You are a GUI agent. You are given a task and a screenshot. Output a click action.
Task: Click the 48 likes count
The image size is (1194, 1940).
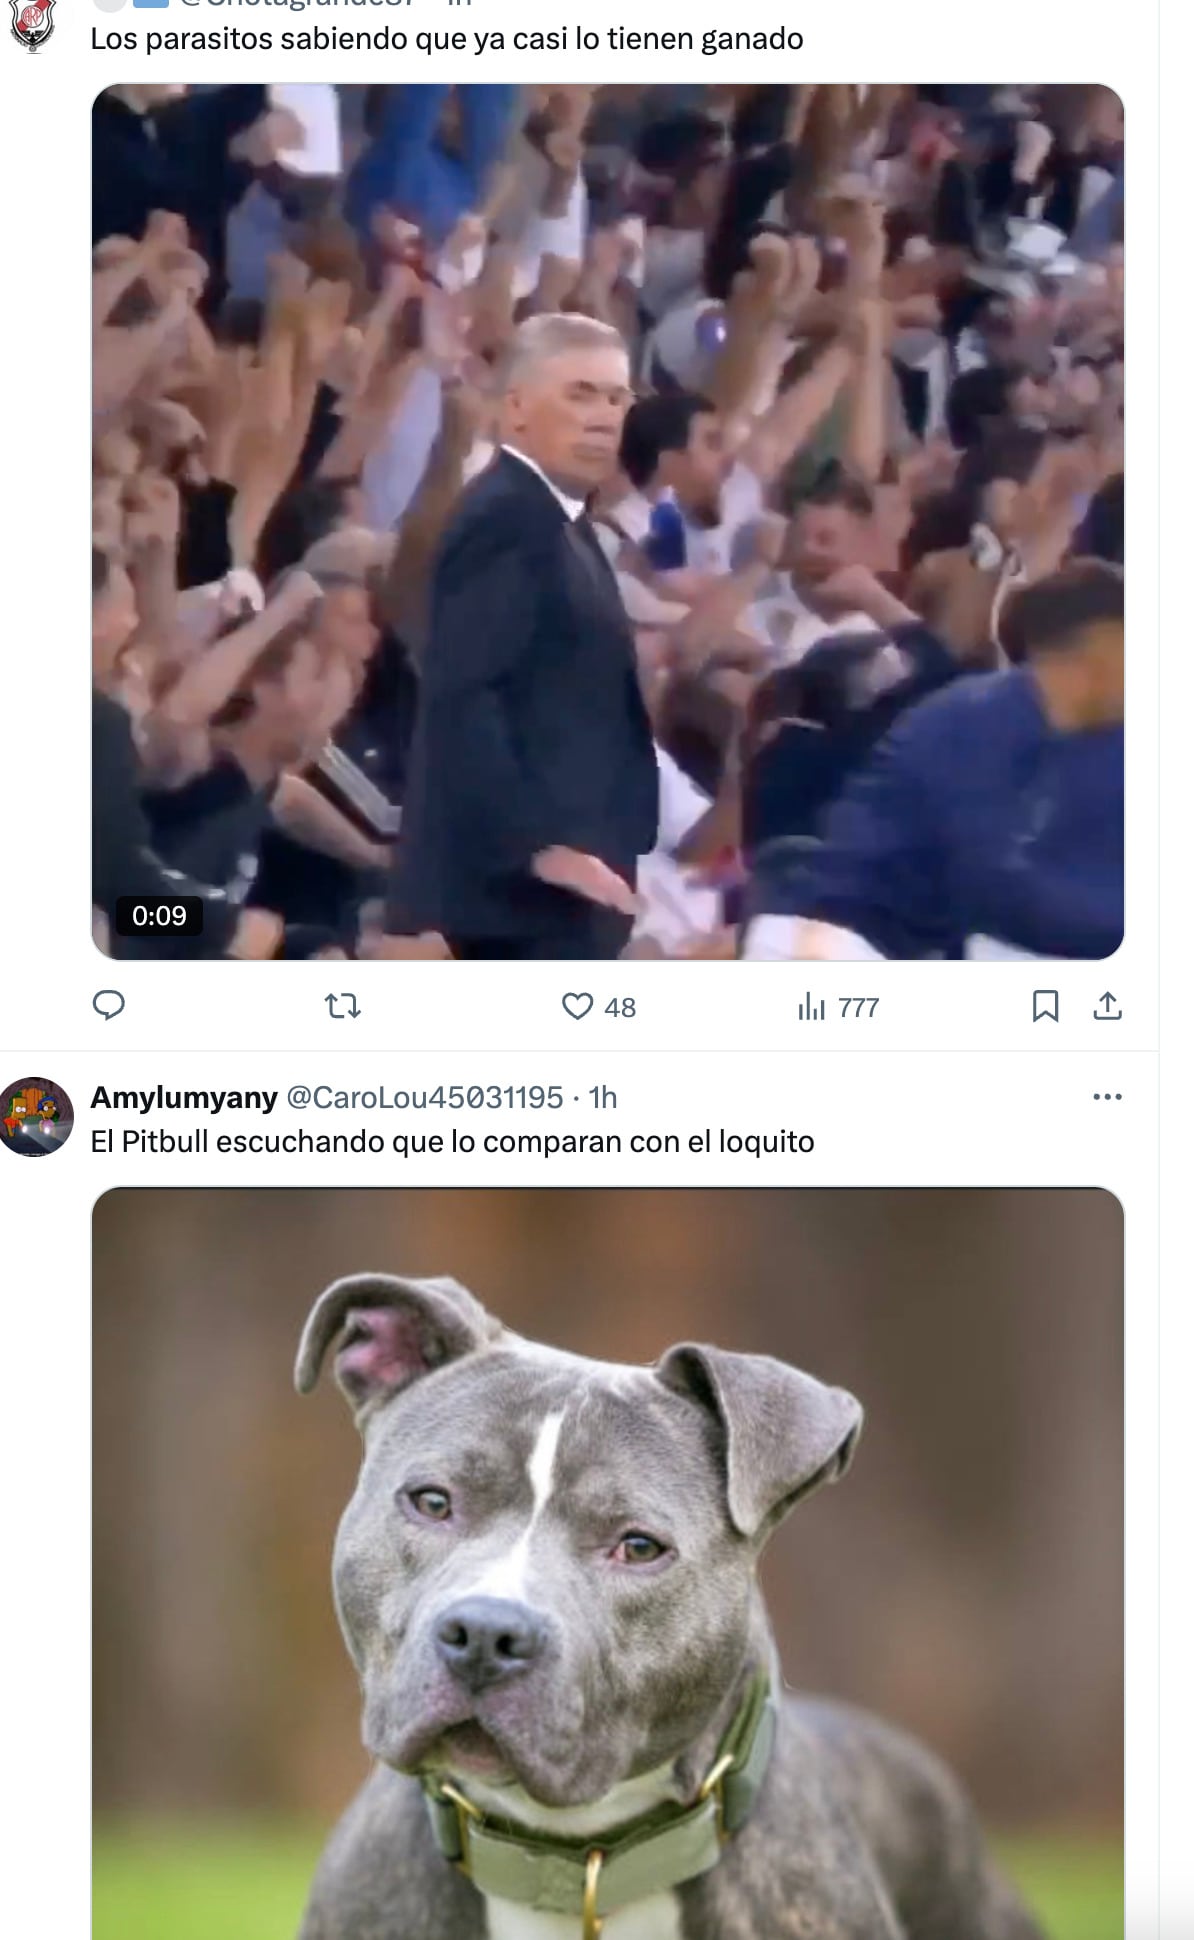pyautogui.click(x=620, y=1007)
